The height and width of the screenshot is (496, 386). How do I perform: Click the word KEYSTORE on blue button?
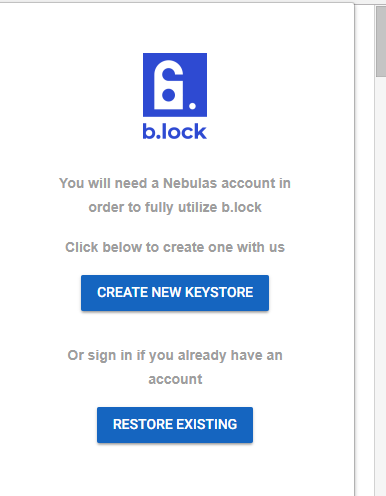pyautogui.click(x=219, y=292)
